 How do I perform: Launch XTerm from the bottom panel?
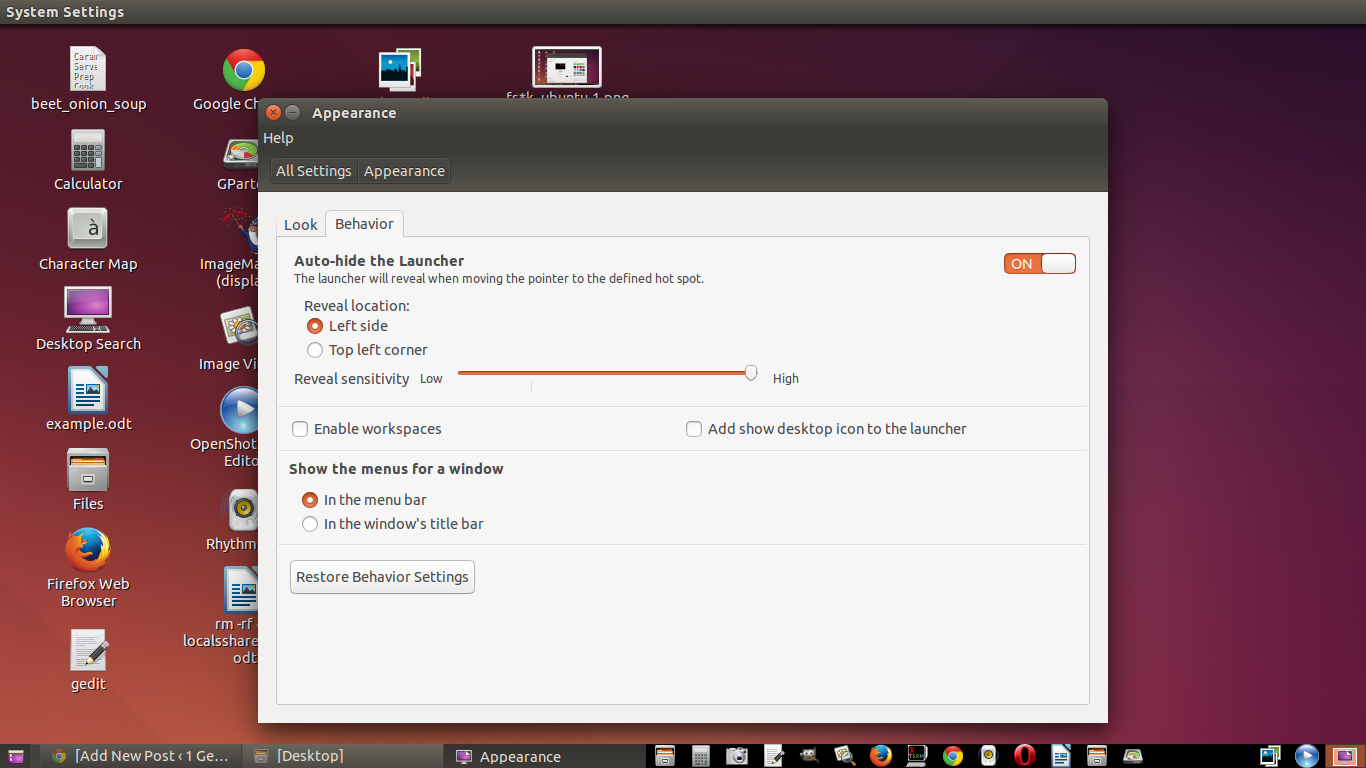point(917,756)
